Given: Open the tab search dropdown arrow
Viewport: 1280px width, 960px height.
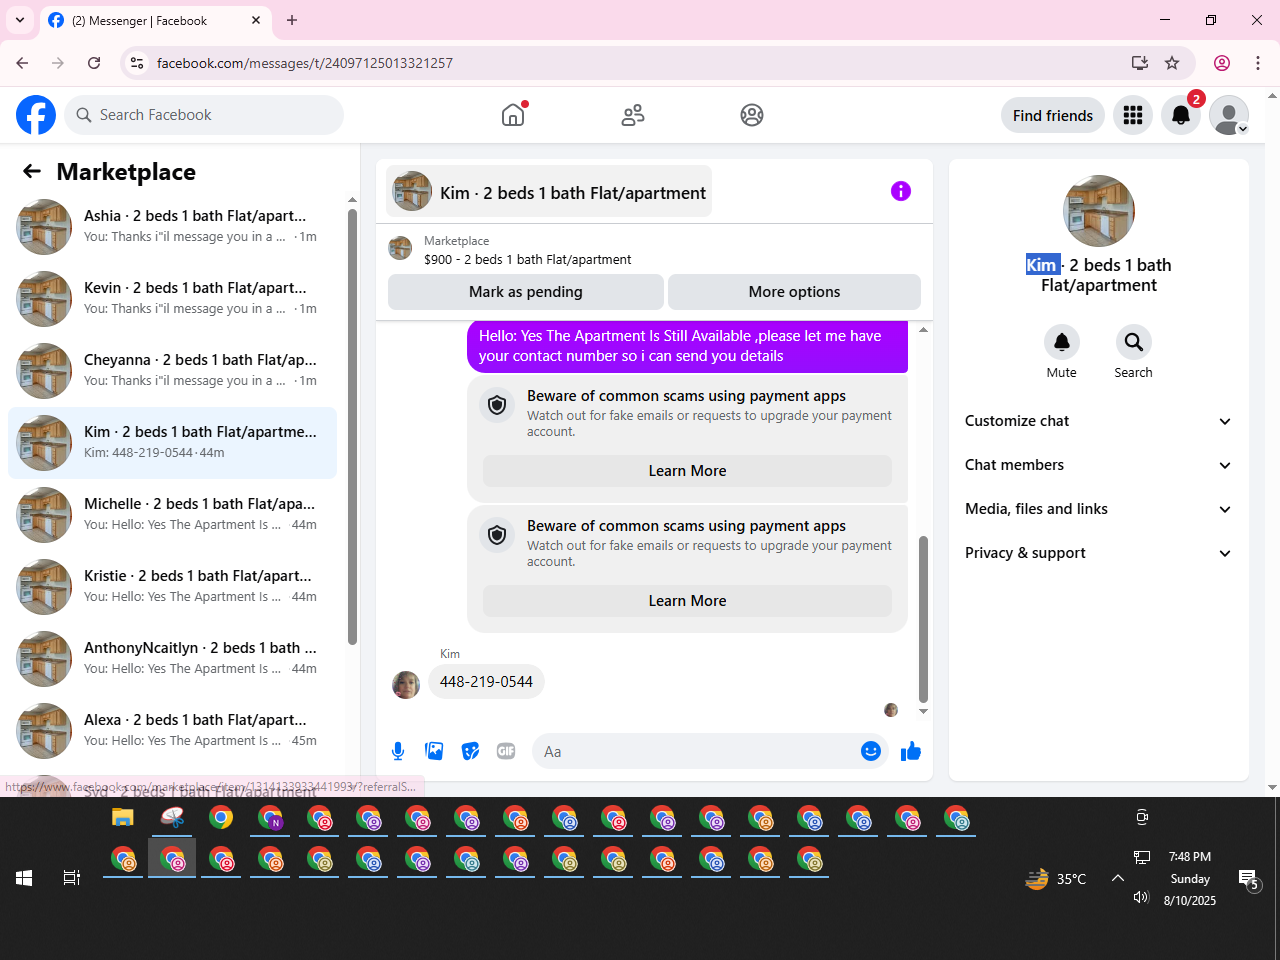Looking at the screenshot, I should point(20,20).
